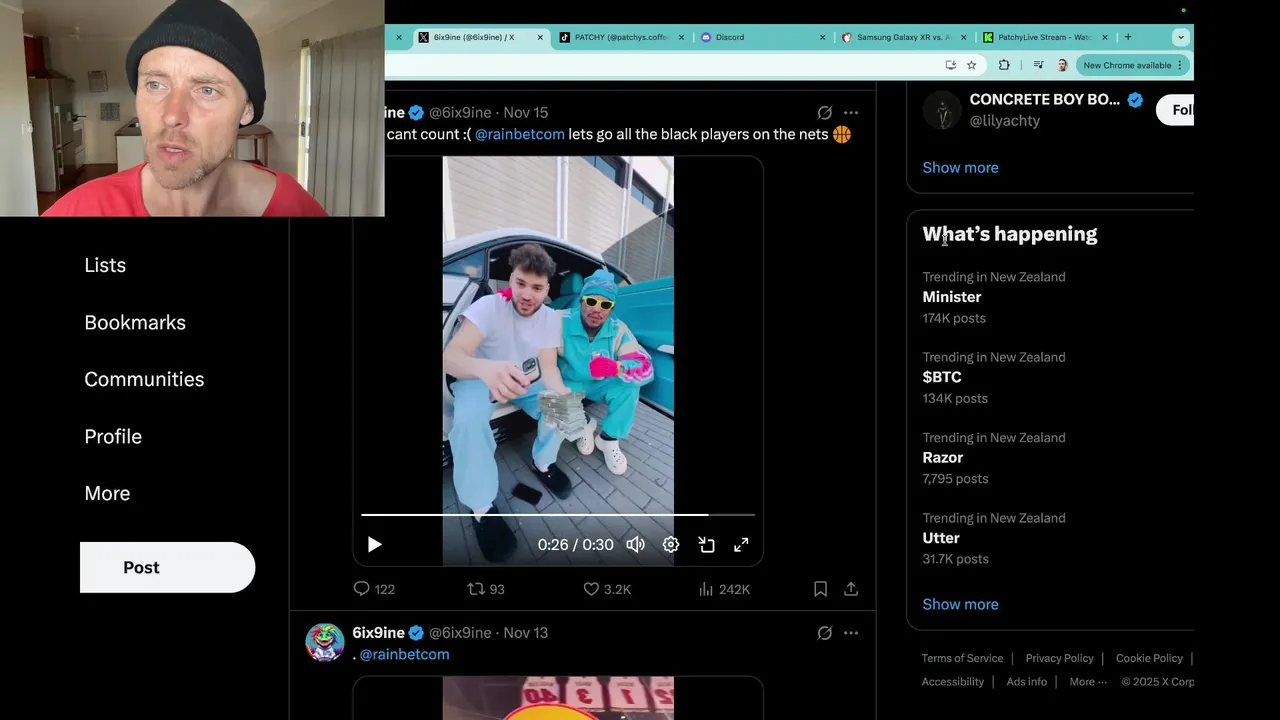
Task: Click @rainbetcom link in Nov 13 post
Action: coord(404,654)
